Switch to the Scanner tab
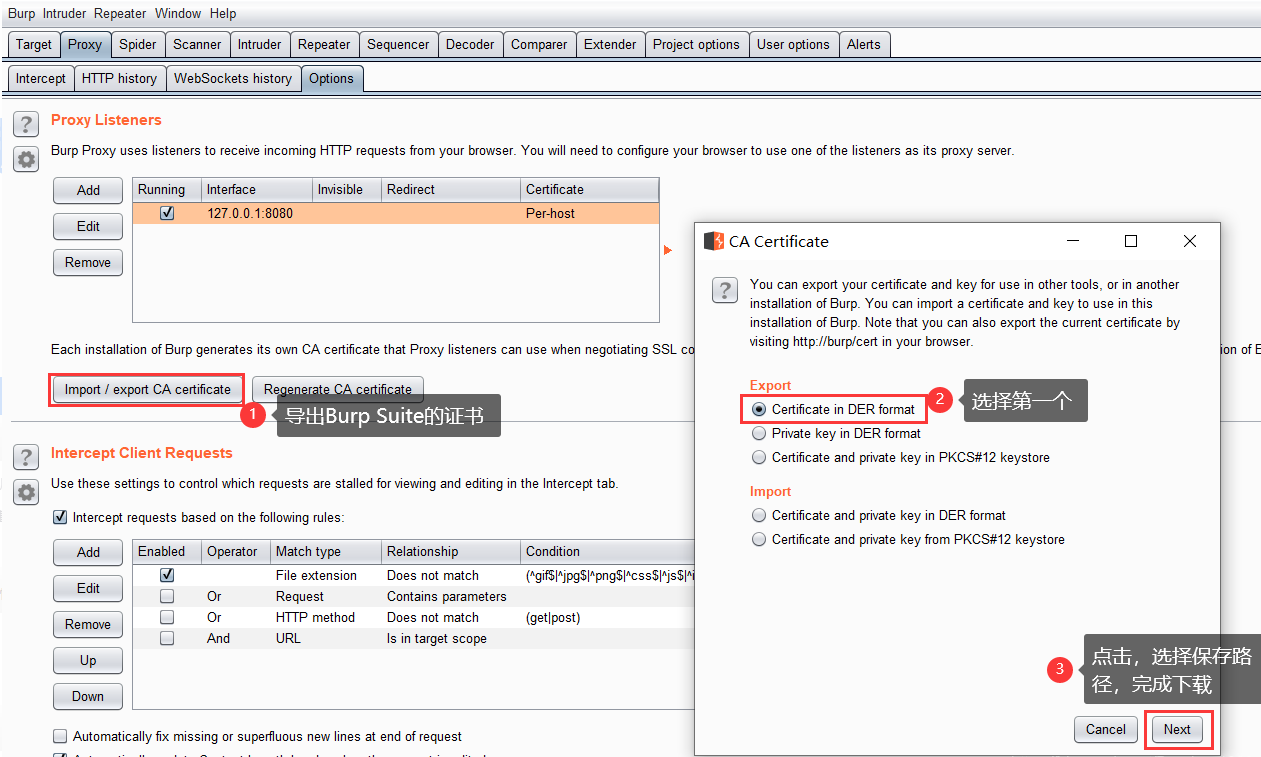Screen dimensions: 1261x757 tap(197, 44)
